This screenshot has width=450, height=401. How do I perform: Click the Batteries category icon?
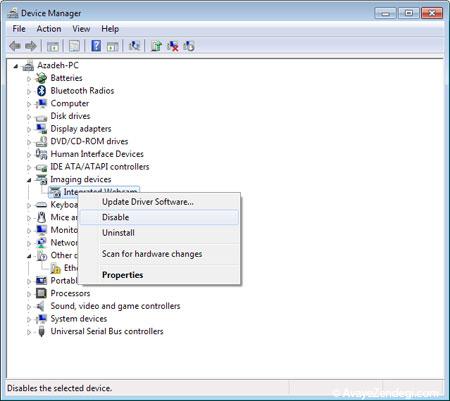coord(41,78)
